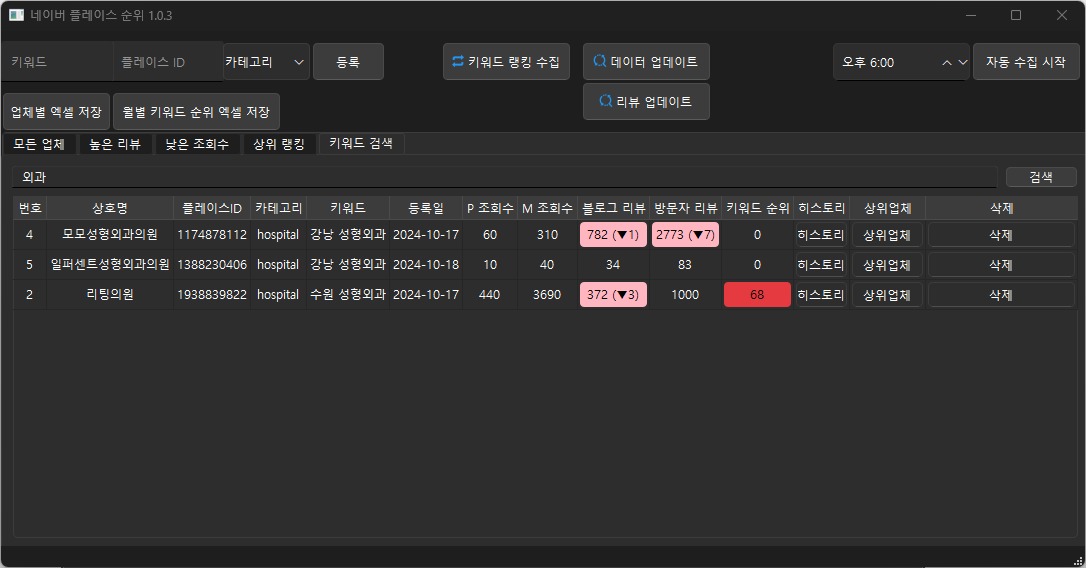Click the 수원 성형외과 keyword cell
Screen dimensions: 1086x568
(x=348, y=294)
